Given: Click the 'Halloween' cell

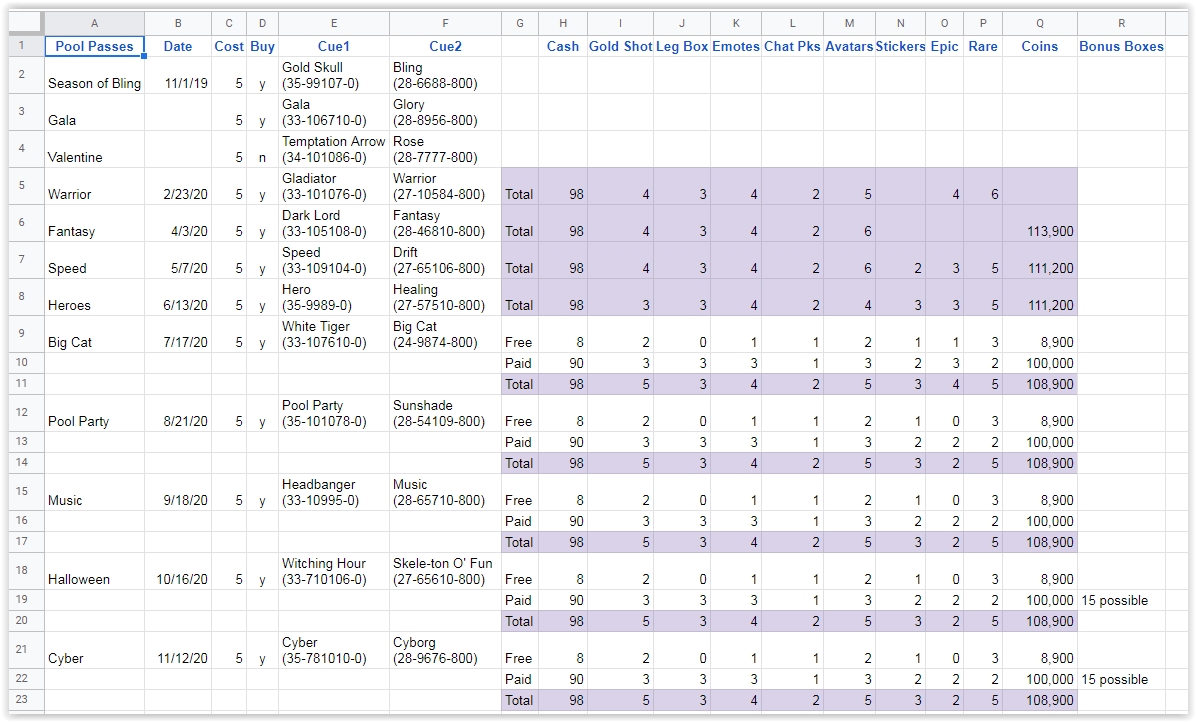Looking at the screenshot, I should pyautogui.click(x=94, y=571).
